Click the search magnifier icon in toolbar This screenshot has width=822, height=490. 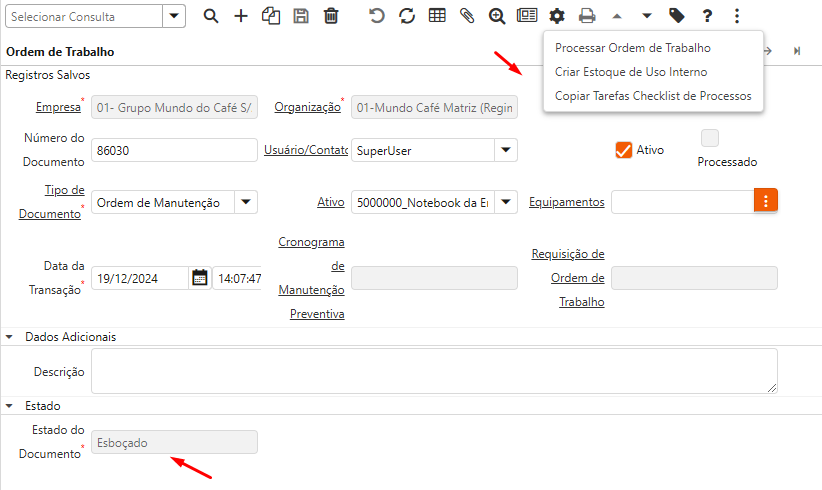point(210,16)
